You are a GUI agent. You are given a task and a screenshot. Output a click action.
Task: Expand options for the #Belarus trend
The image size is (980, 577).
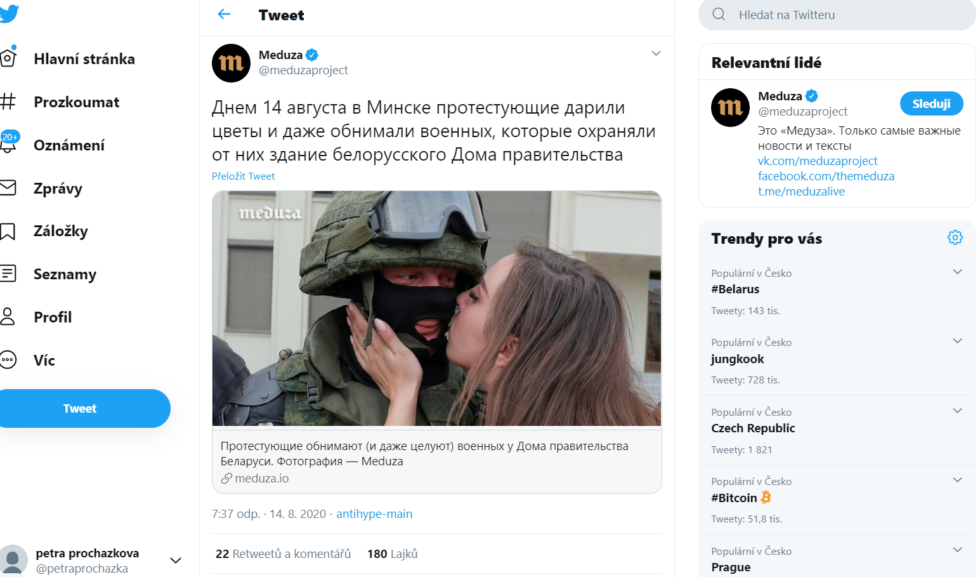(957, 272)
